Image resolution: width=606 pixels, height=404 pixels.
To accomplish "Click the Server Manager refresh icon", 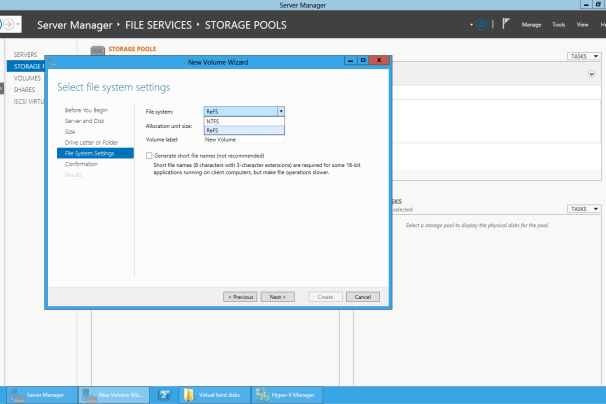I will 482,24.
